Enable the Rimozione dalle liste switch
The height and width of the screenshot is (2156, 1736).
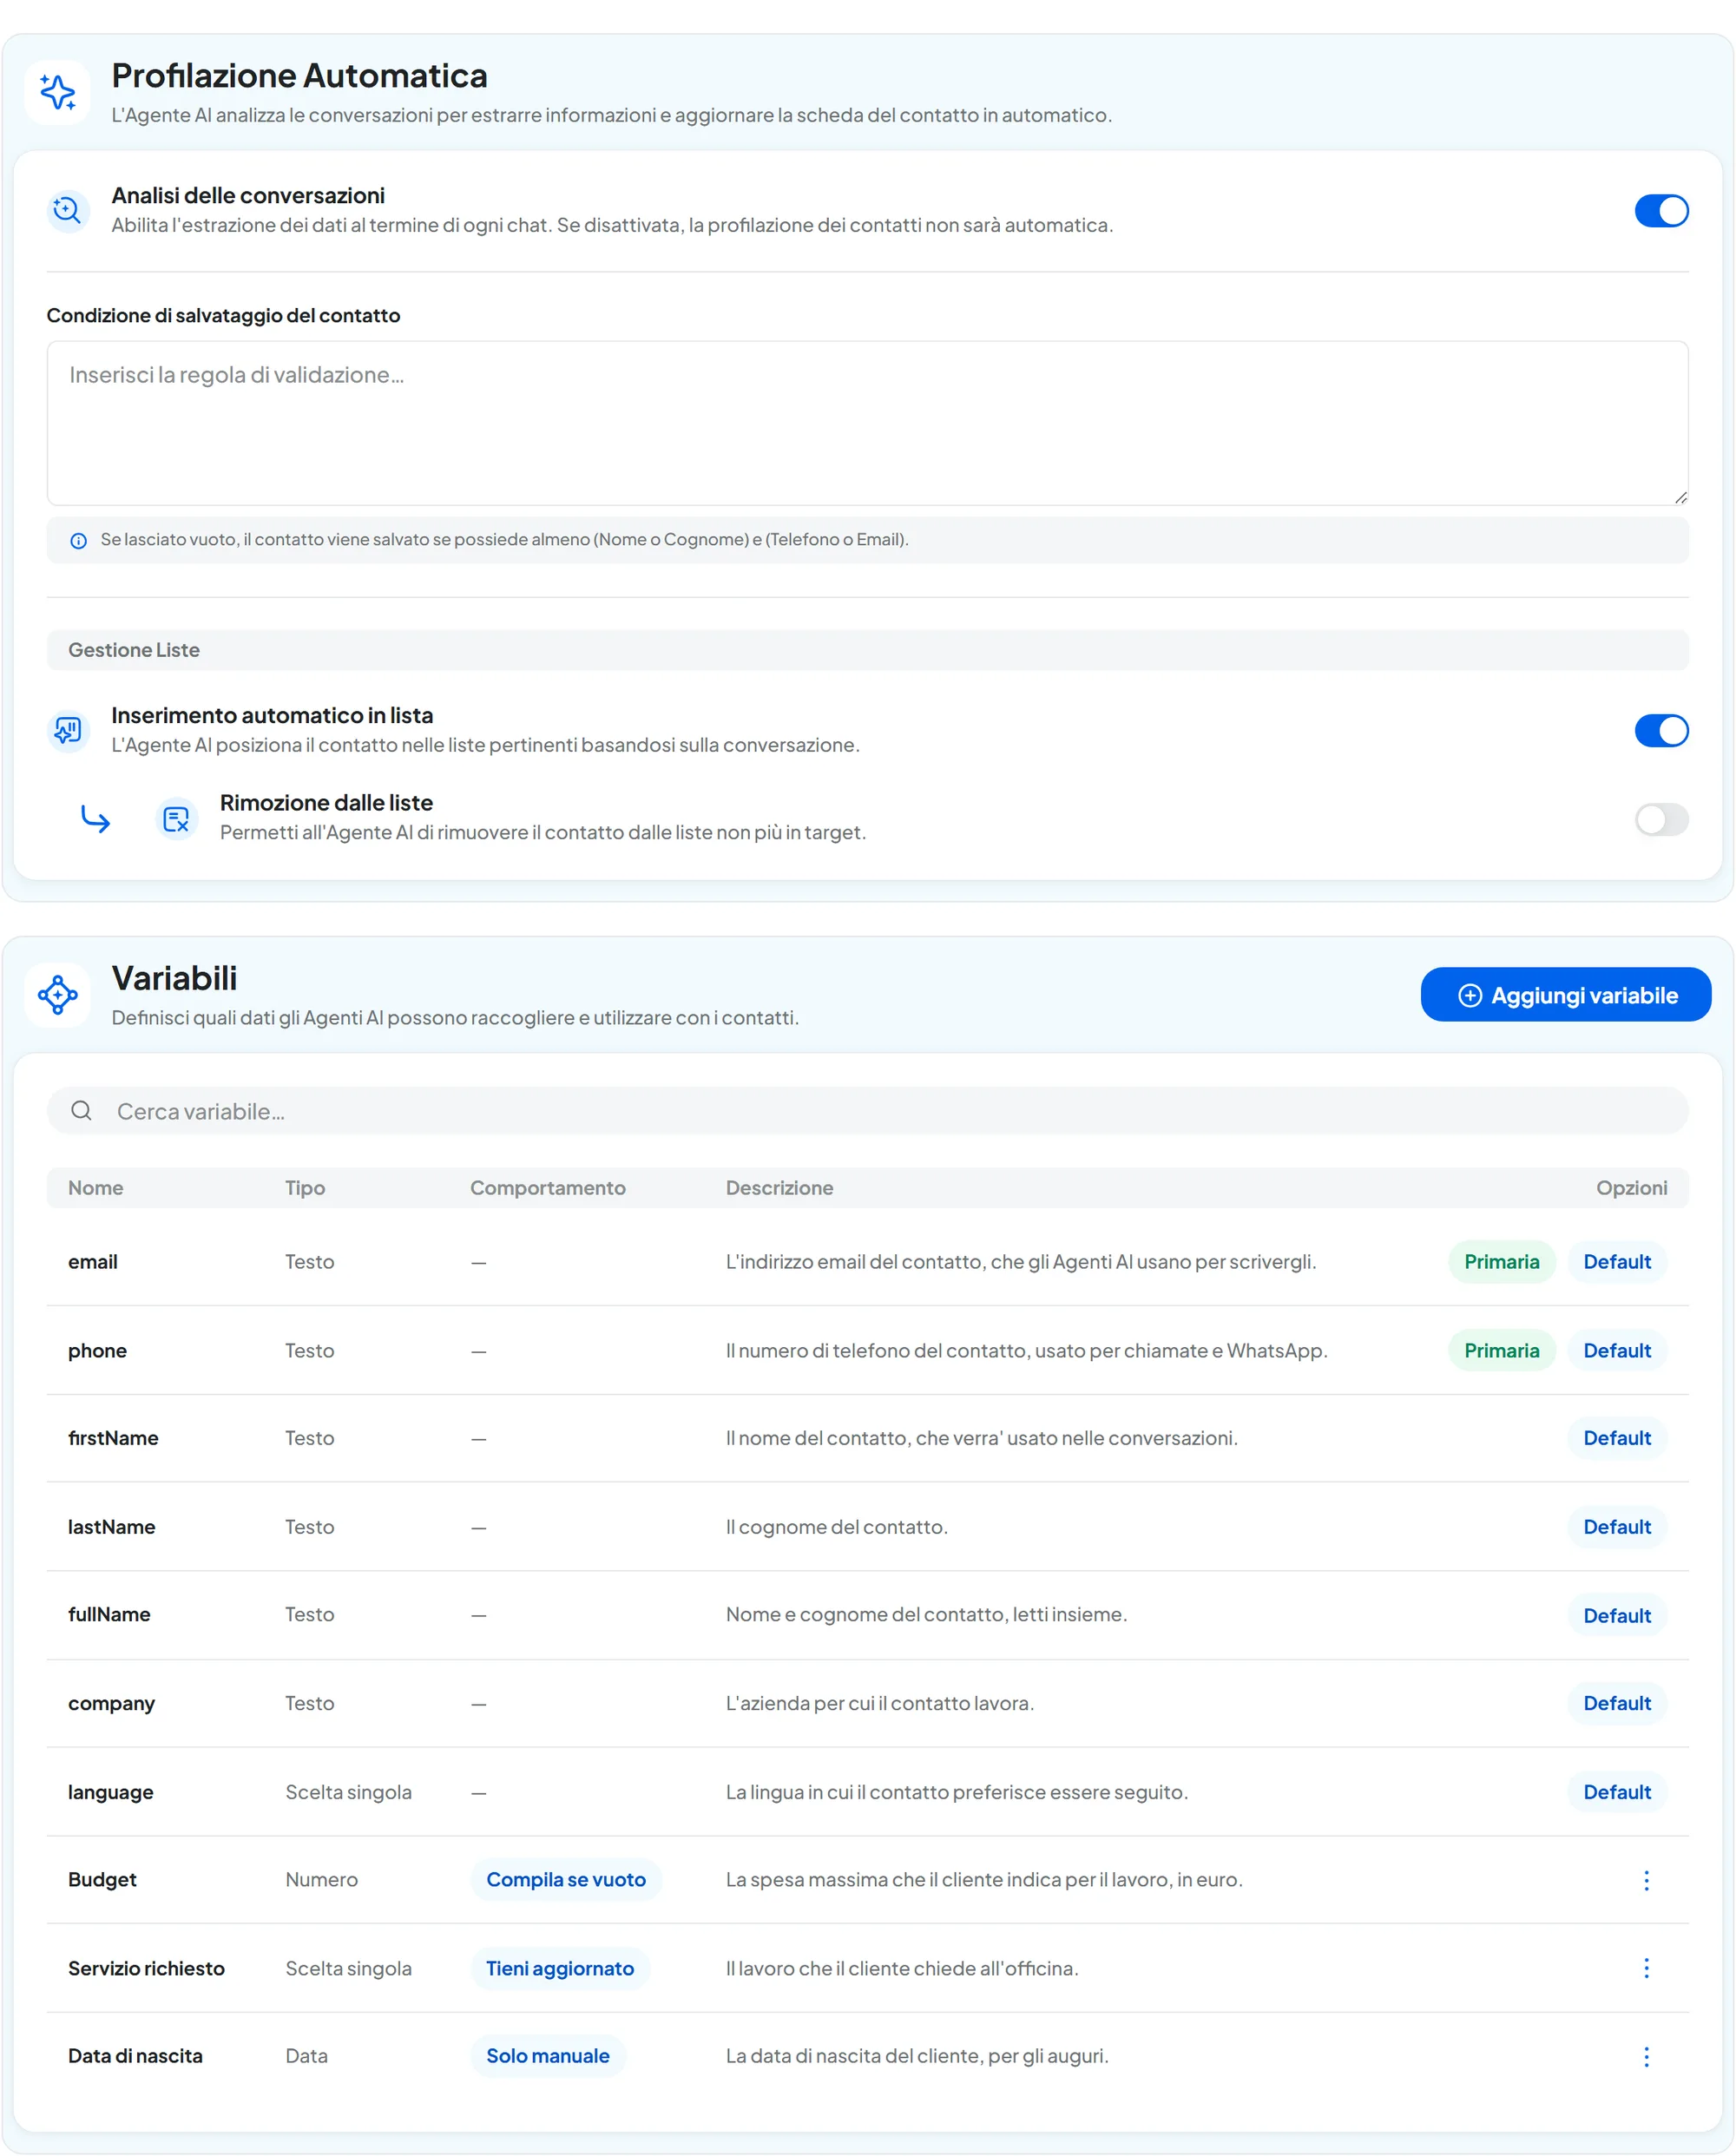1661,819
